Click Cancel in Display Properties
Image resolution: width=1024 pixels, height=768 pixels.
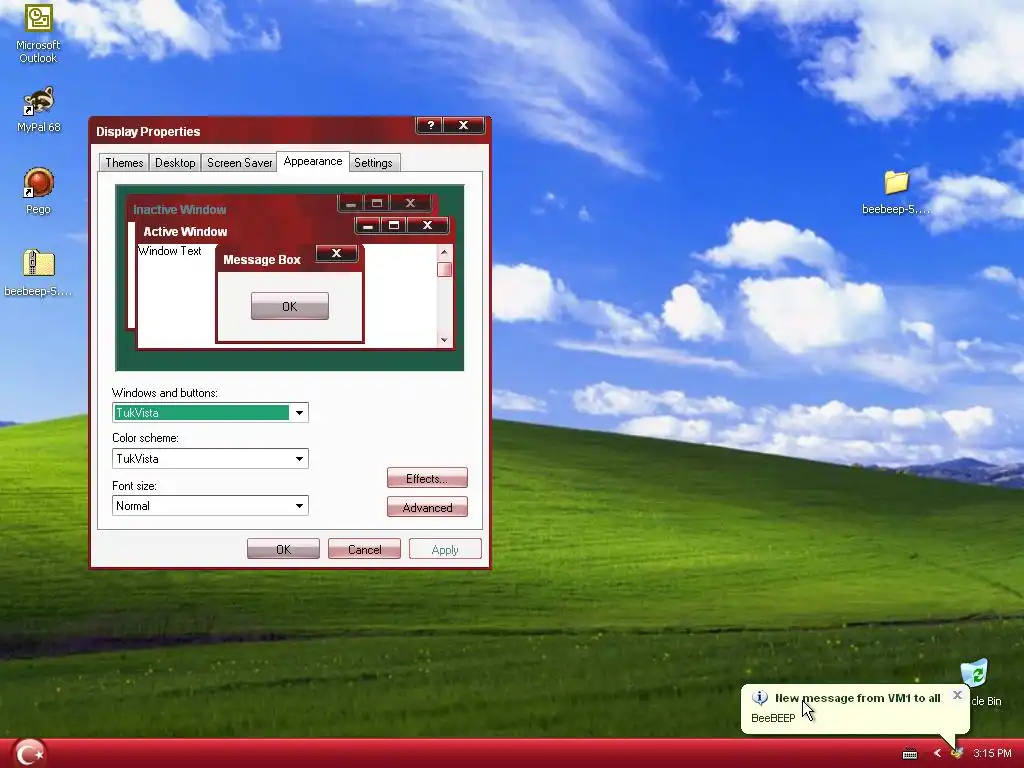[x=364, y=549]
